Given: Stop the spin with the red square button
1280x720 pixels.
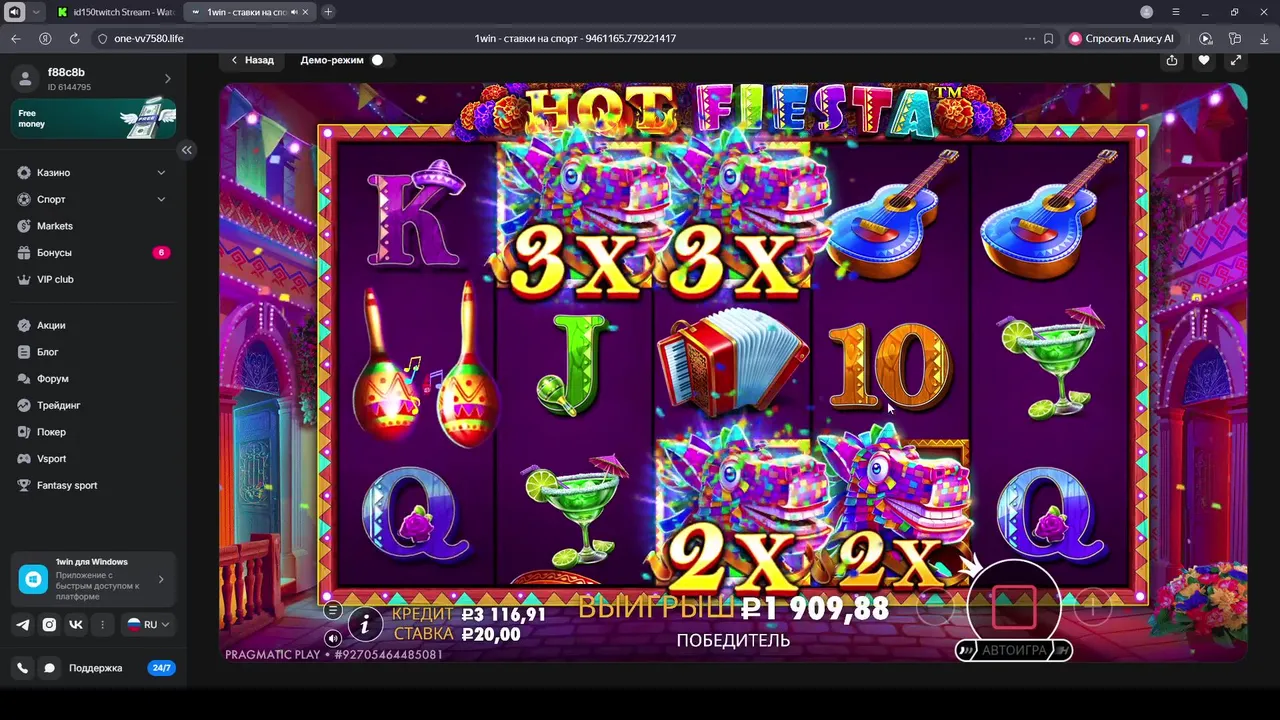Looking at the screenshot, I should click(1013, 607).
